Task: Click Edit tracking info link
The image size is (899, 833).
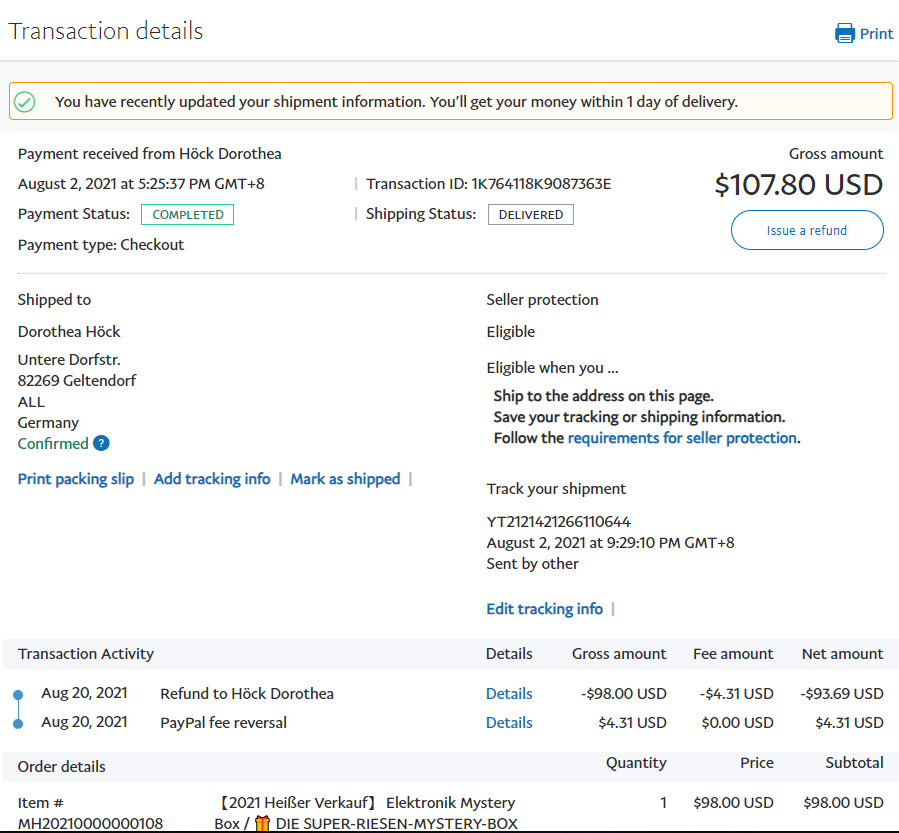Action: [544, 609]
